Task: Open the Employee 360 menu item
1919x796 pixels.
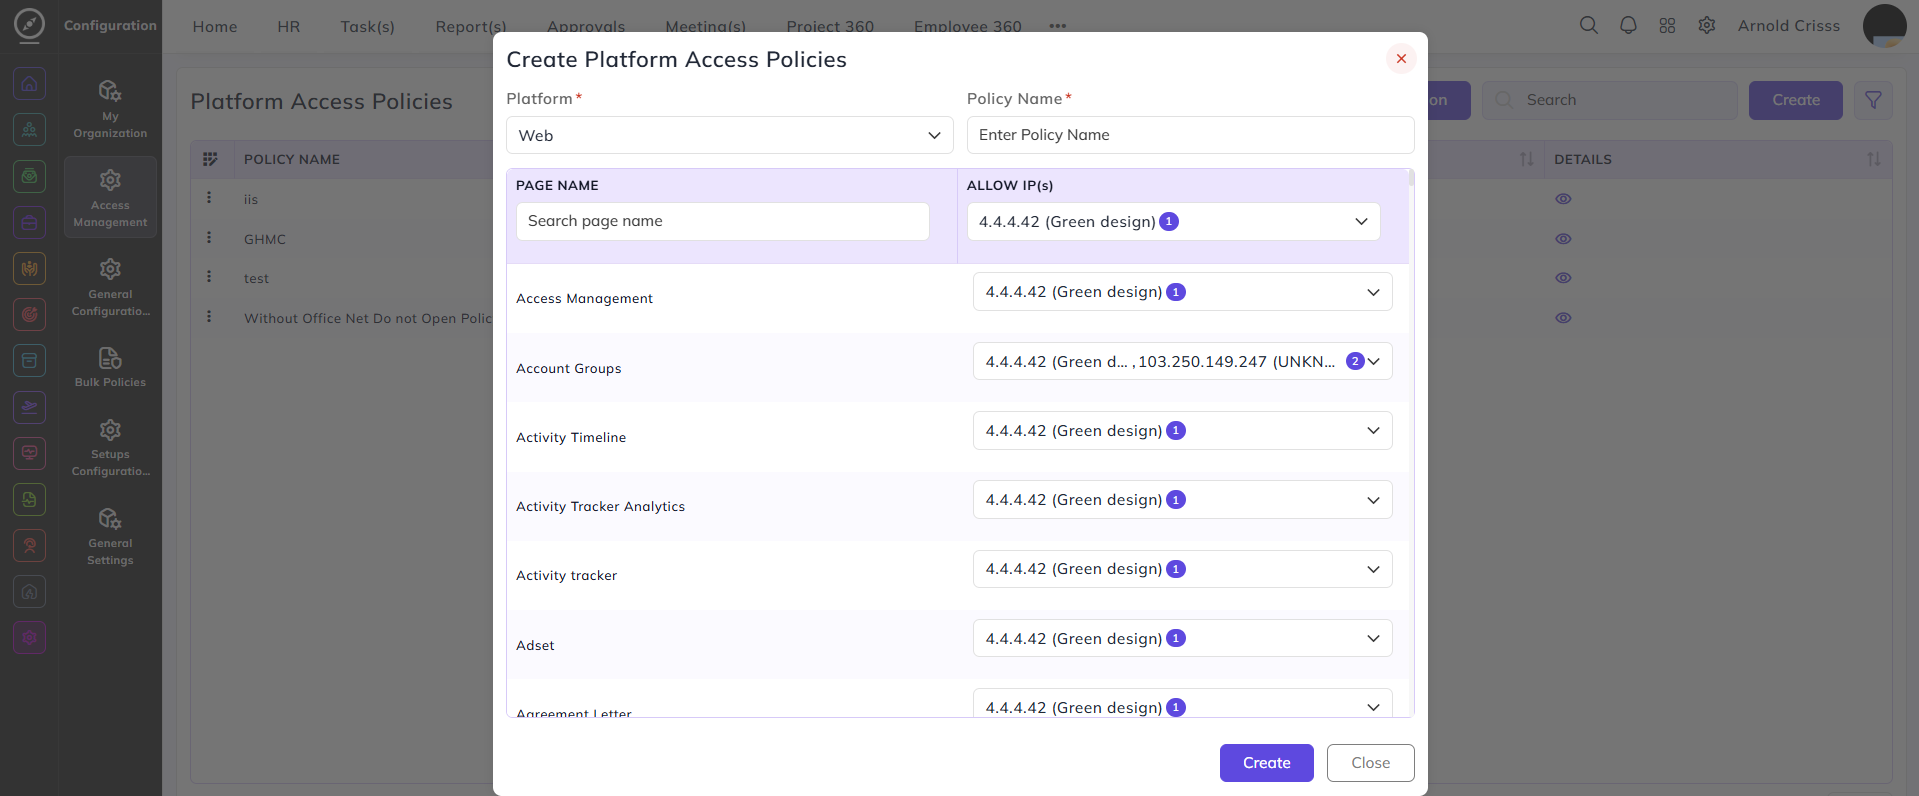Action: coord(967,26)
